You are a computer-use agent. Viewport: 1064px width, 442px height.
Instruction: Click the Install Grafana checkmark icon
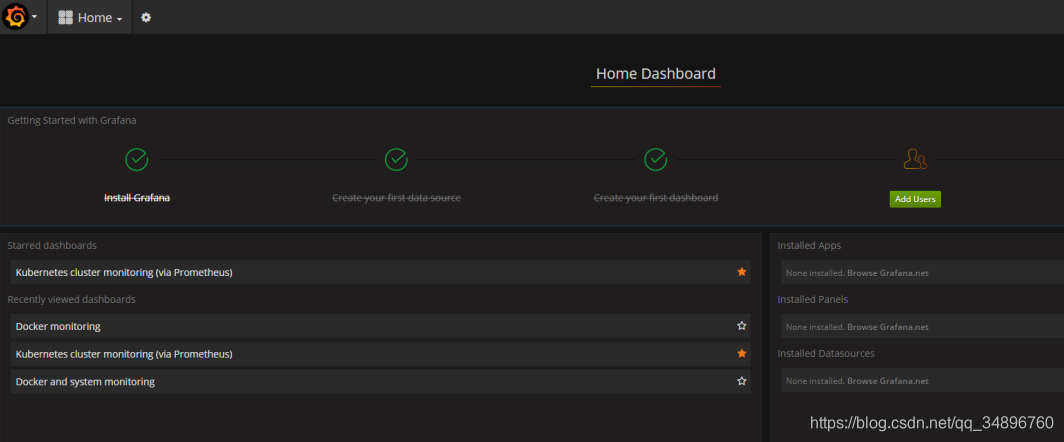click(137, 160)
